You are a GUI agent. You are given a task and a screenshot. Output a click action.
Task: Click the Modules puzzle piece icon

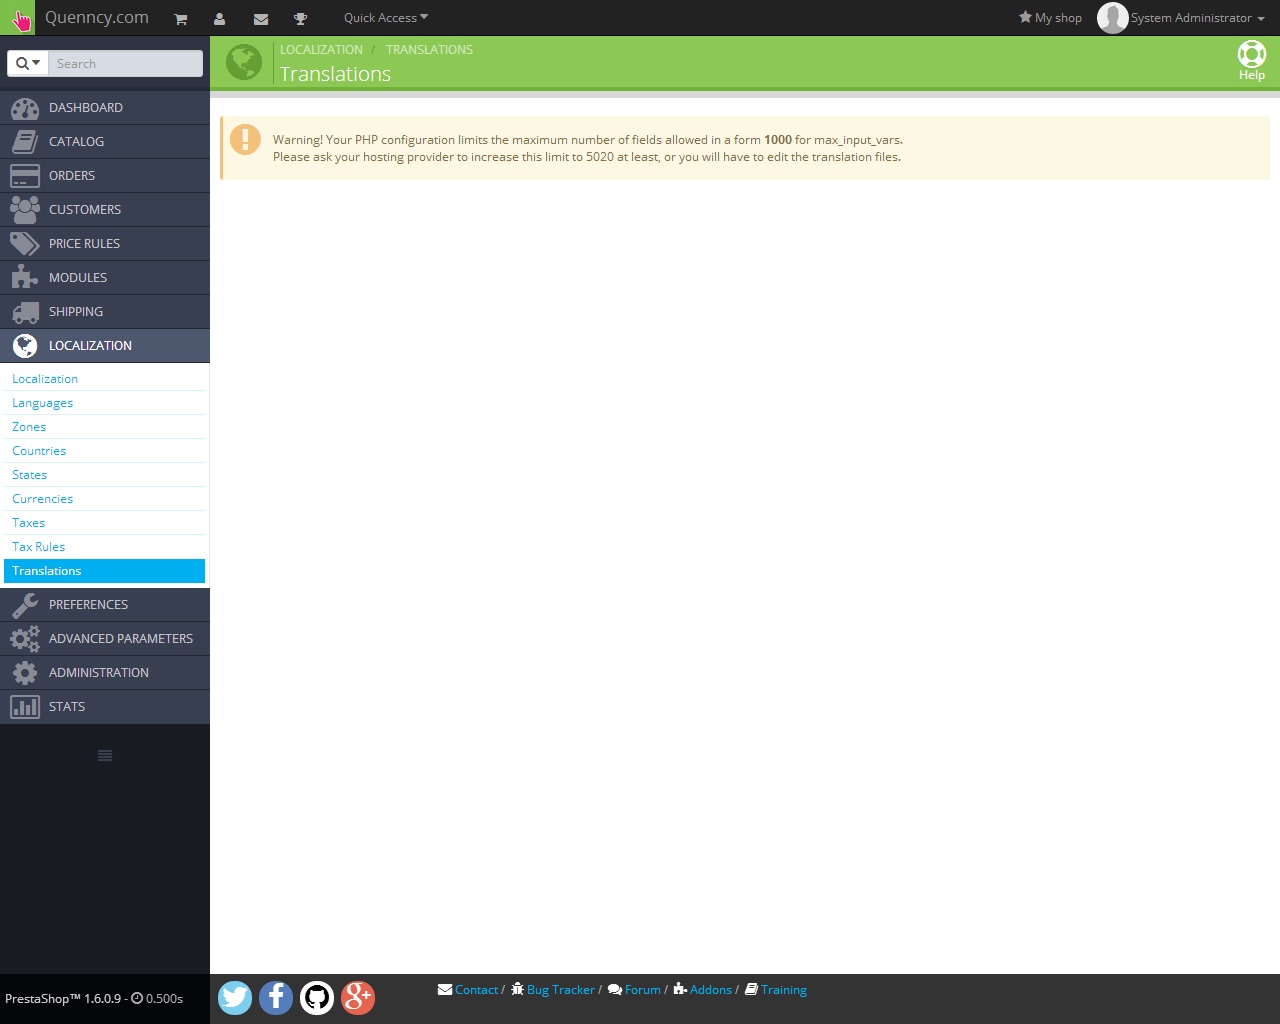pyautogui.click(x=25, y=278)
